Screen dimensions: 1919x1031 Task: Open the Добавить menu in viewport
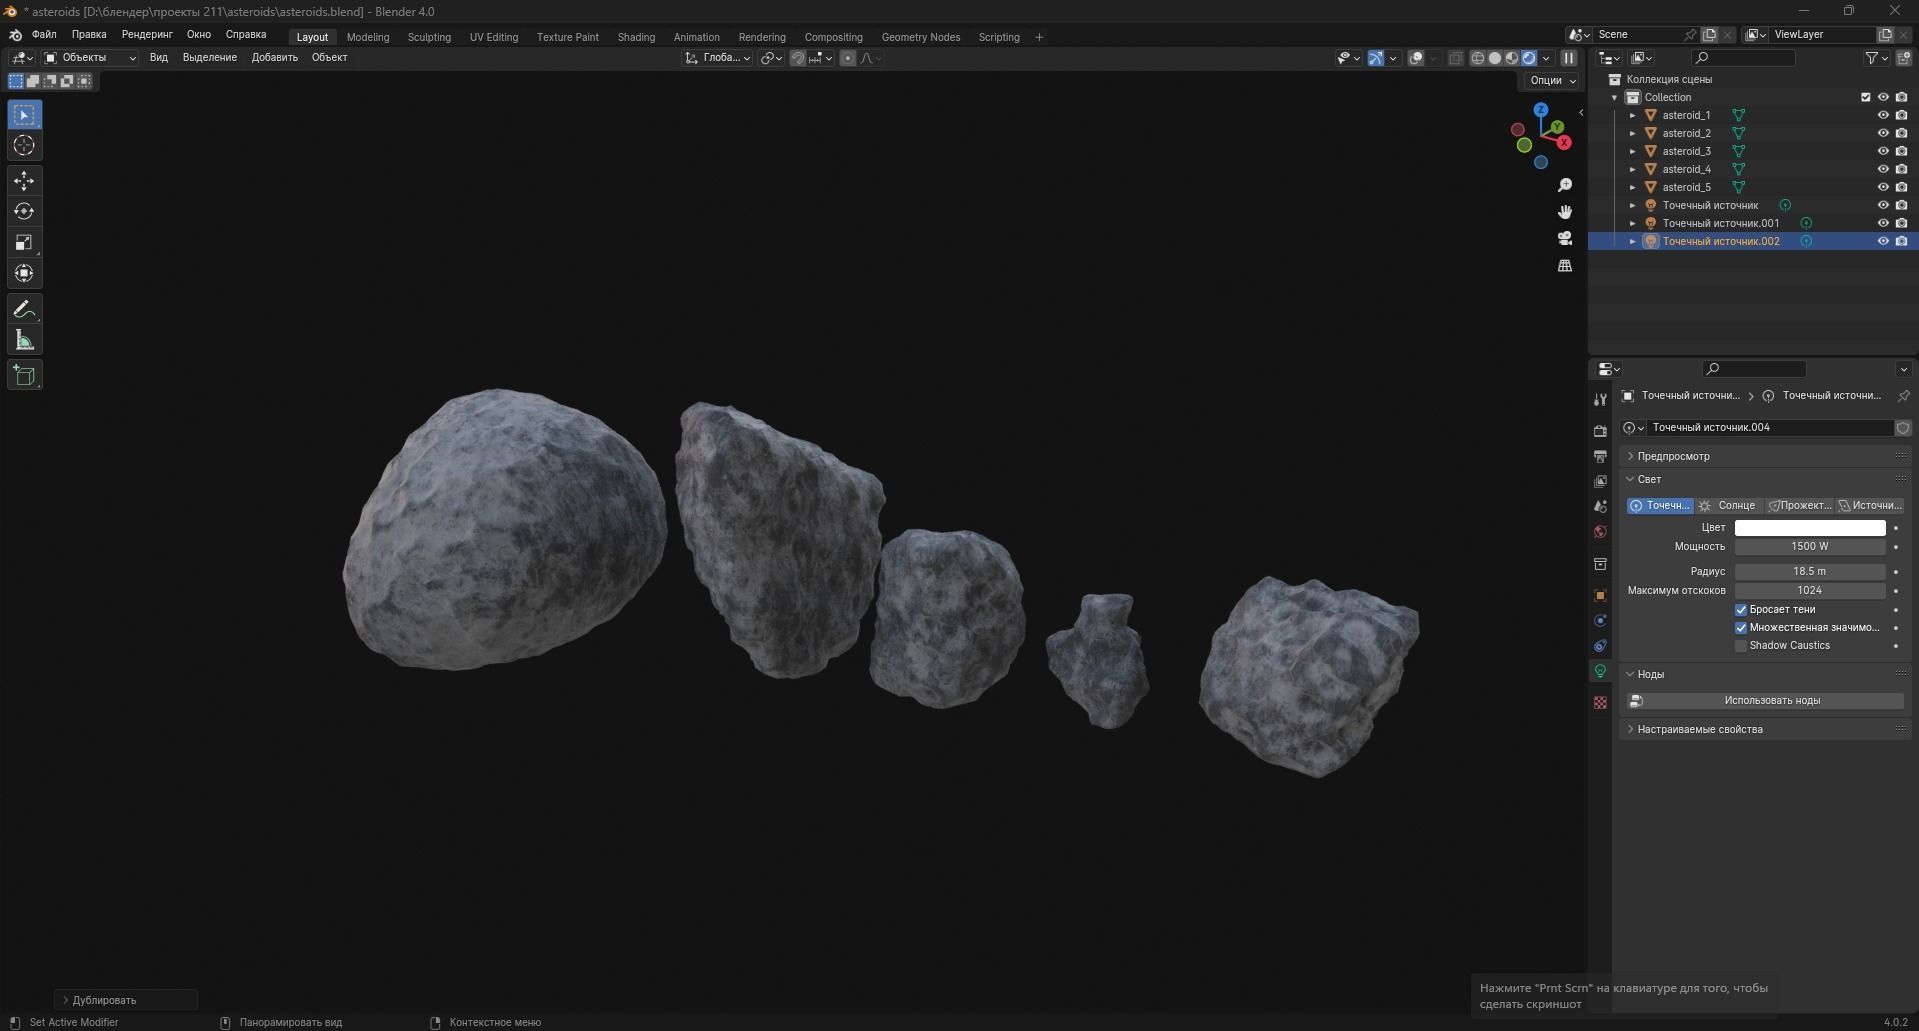[274, 58]
